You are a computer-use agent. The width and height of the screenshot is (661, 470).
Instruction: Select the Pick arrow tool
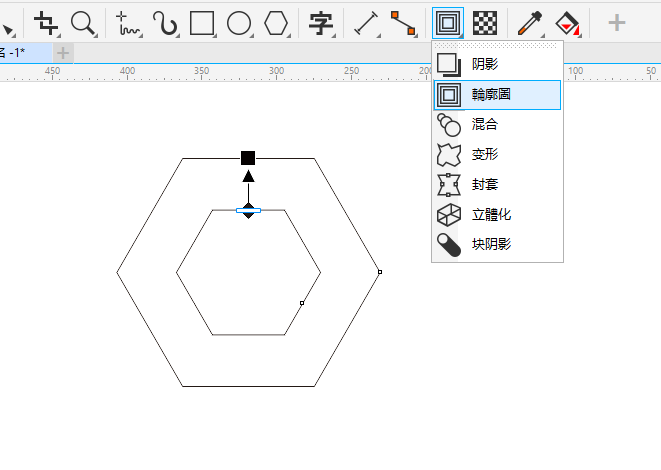[x=8, y=30]
